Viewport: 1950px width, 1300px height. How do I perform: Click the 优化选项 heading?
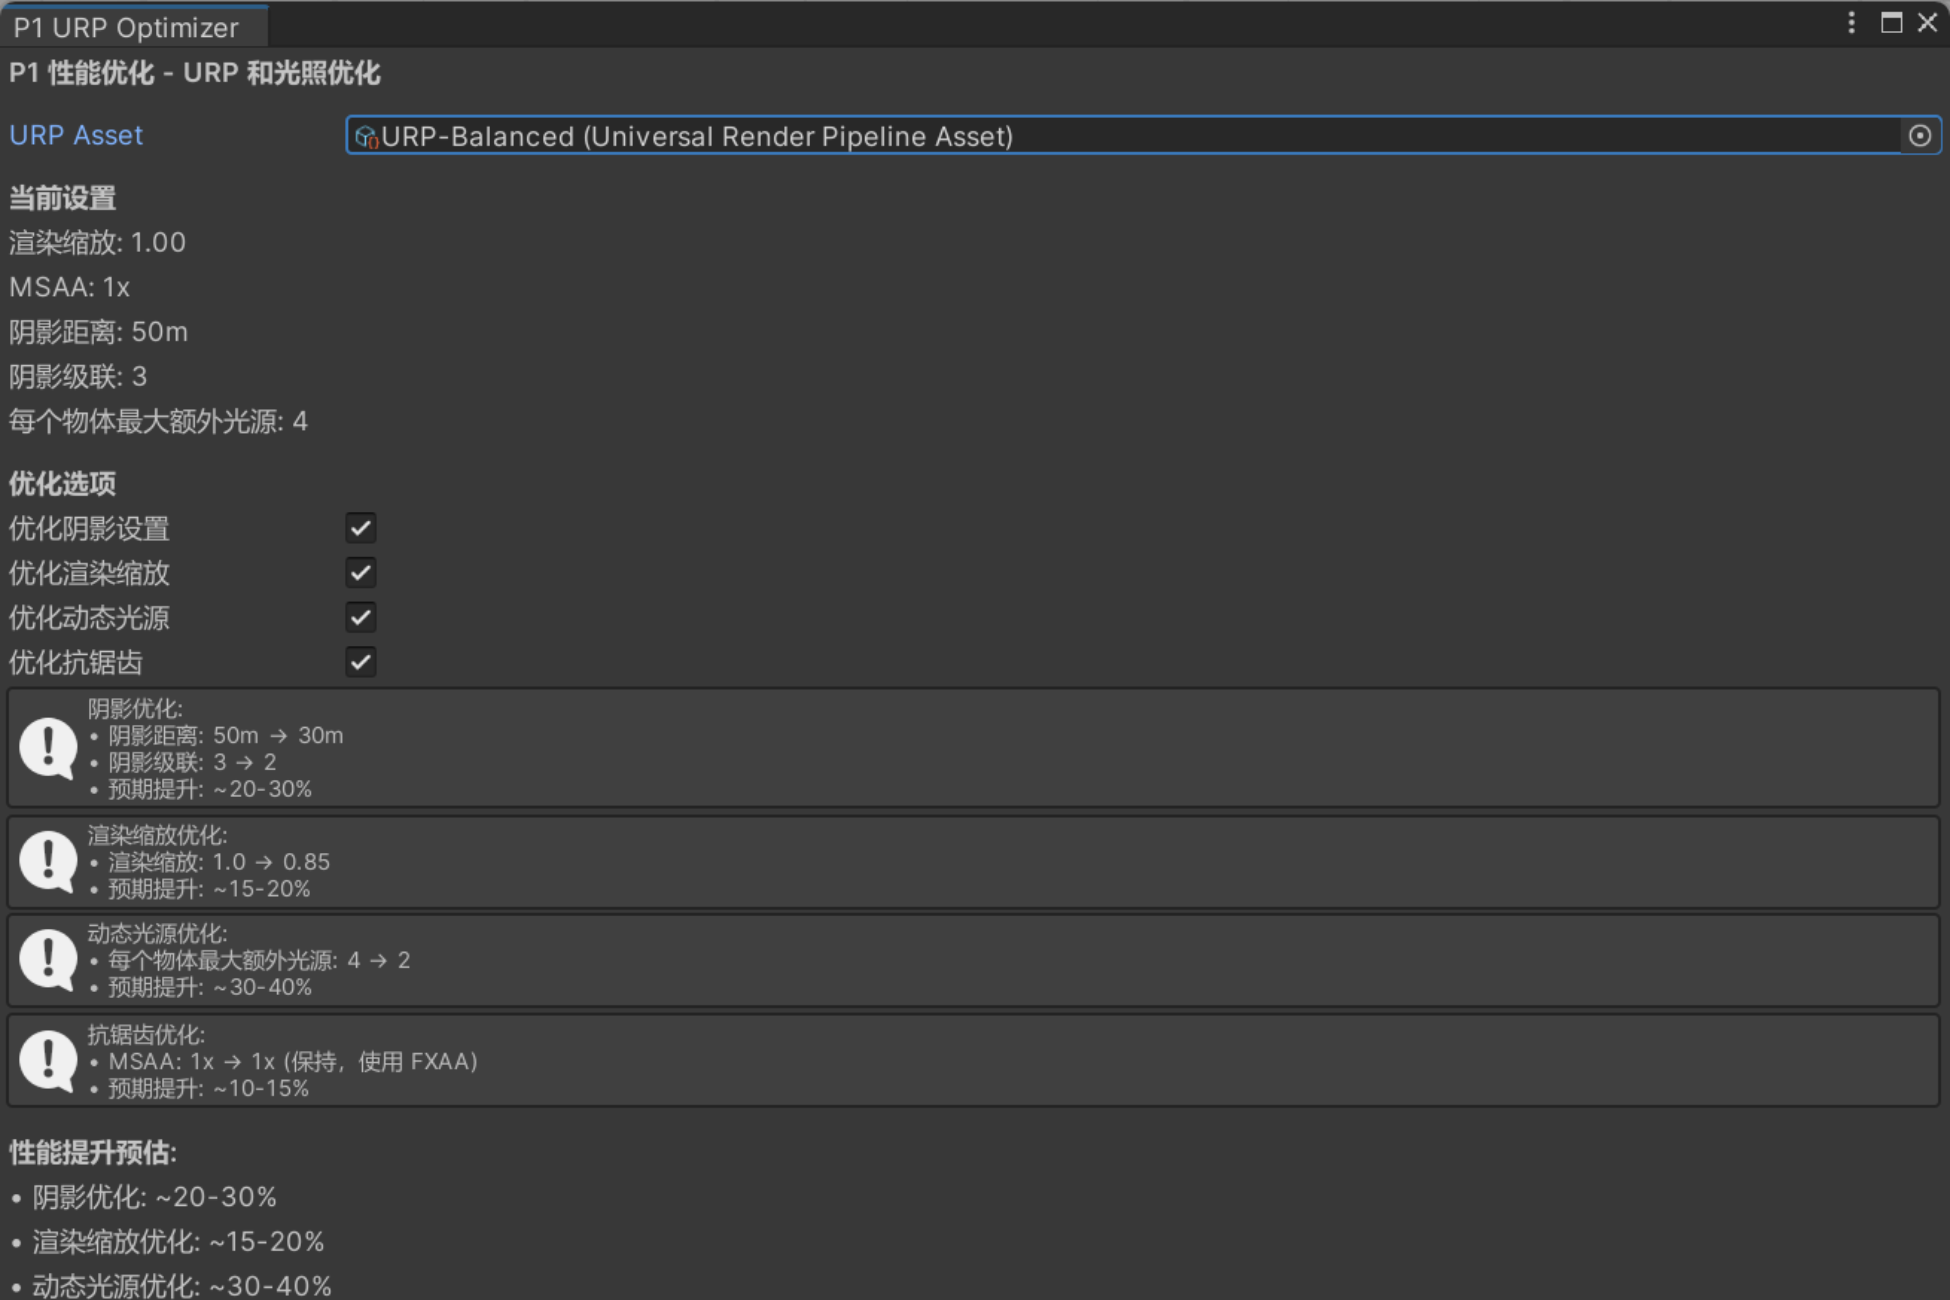click(63, 484)
